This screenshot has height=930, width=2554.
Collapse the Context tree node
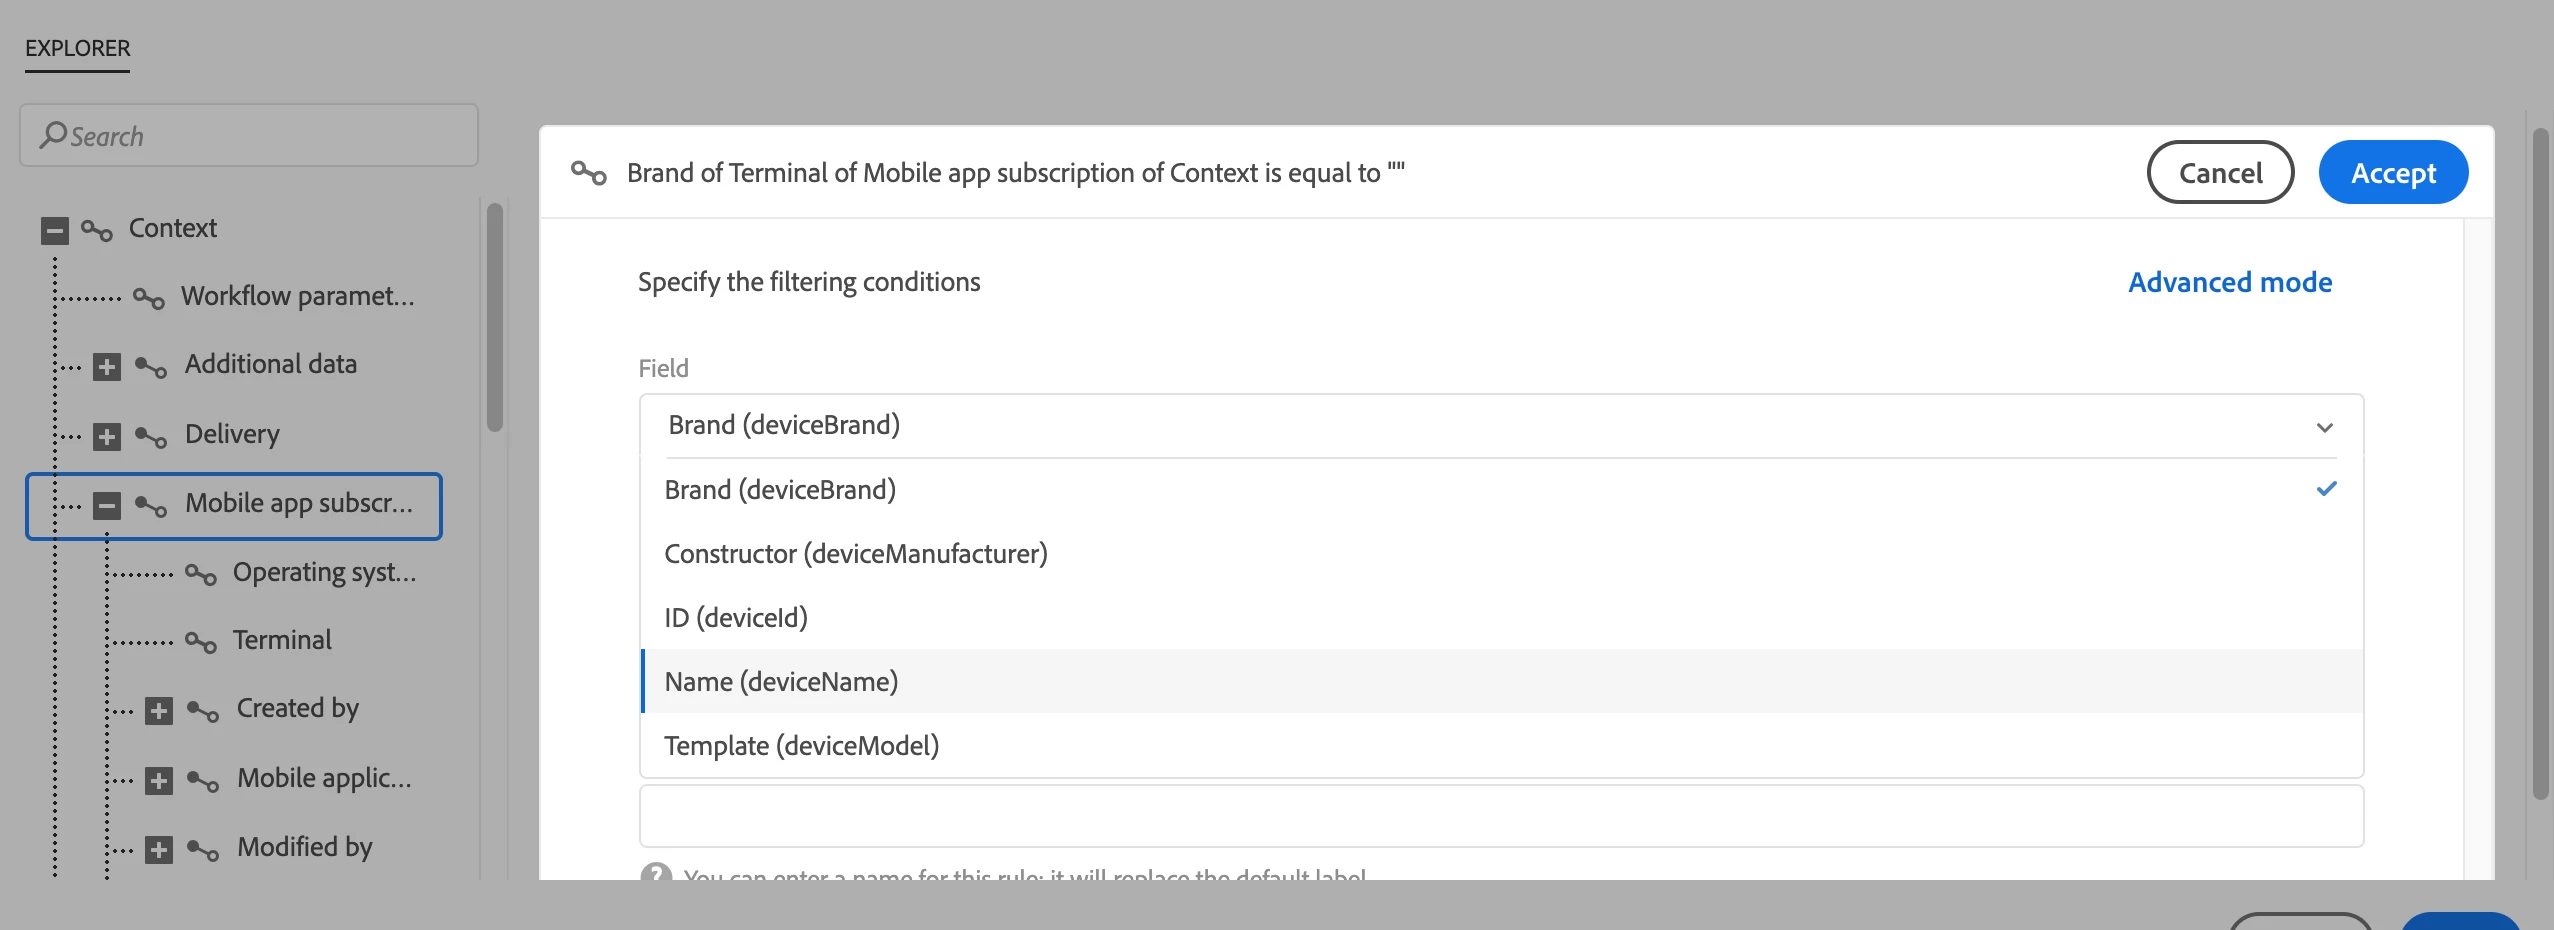point(55,231)
